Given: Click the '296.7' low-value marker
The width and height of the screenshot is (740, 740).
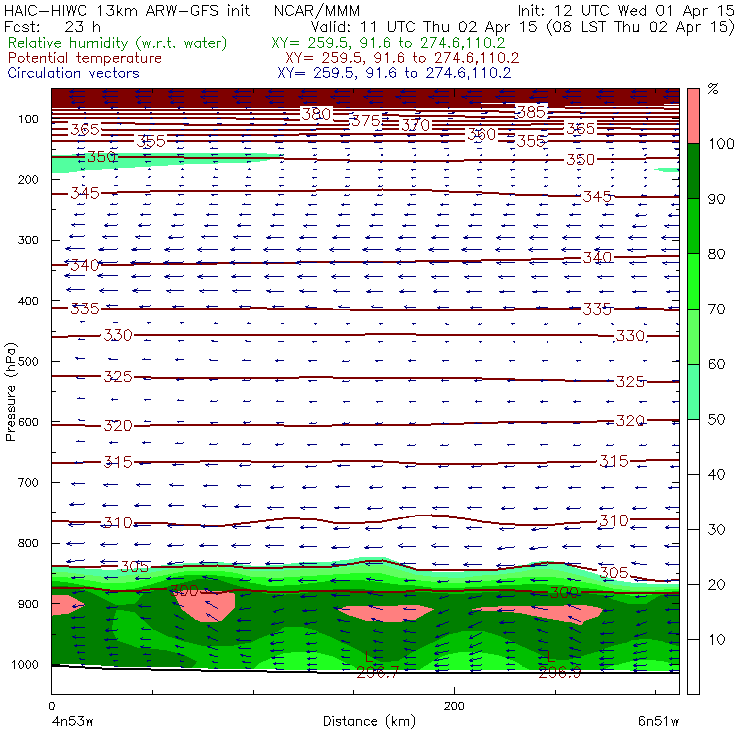Looking at the screenshot, I should pos(378,672).
